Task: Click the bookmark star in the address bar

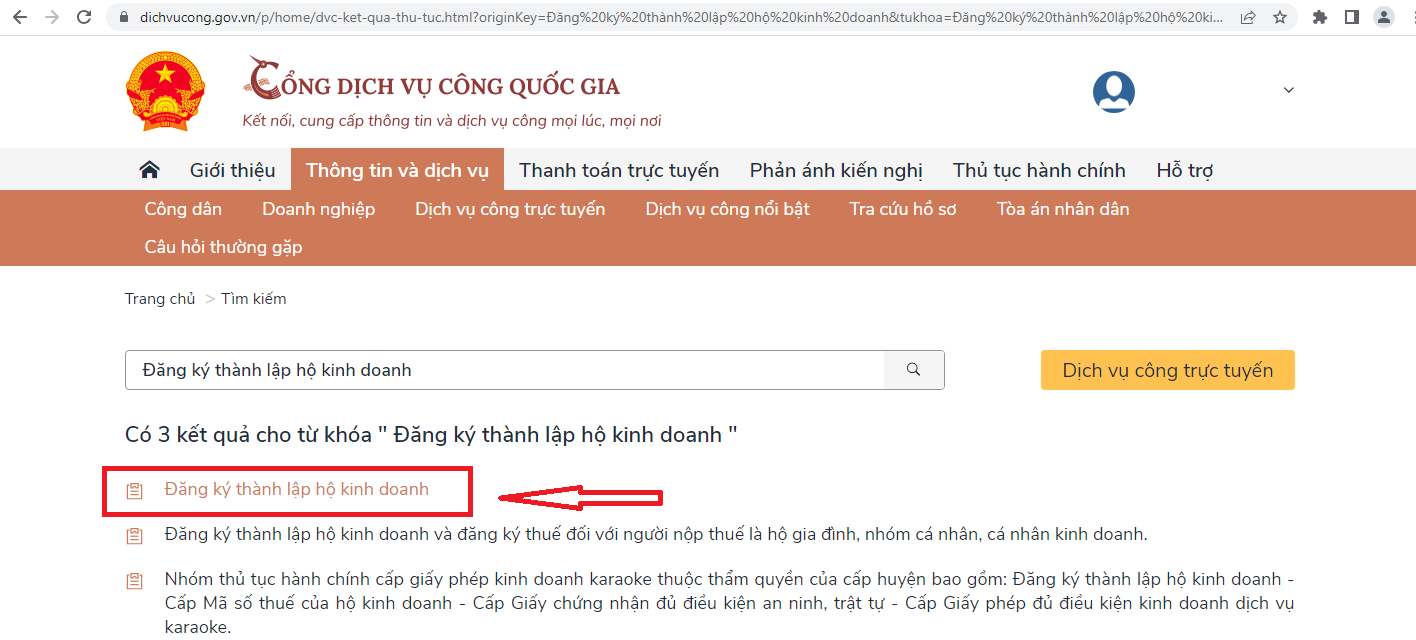Action: [1281, 16]
